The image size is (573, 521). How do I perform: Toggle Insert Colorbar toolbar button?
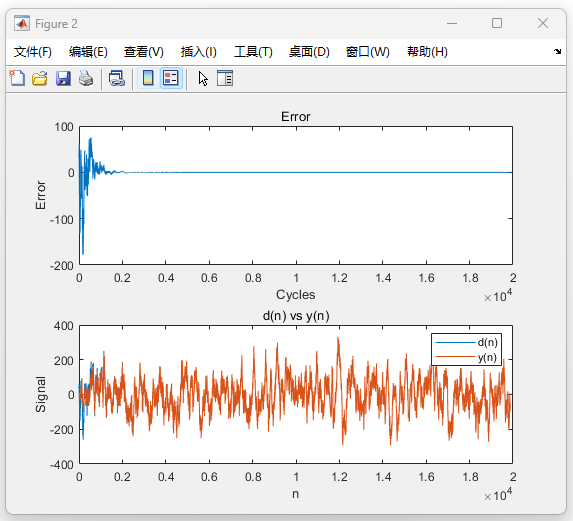[148, 78]
